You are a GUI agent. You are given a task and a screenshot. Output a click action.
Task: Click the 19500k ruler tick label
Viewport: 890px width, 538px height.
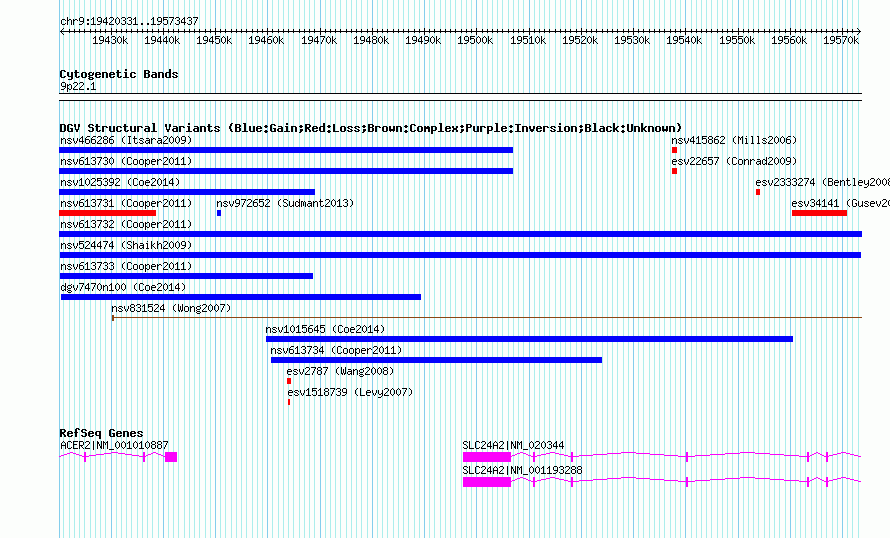click(475, 40)
